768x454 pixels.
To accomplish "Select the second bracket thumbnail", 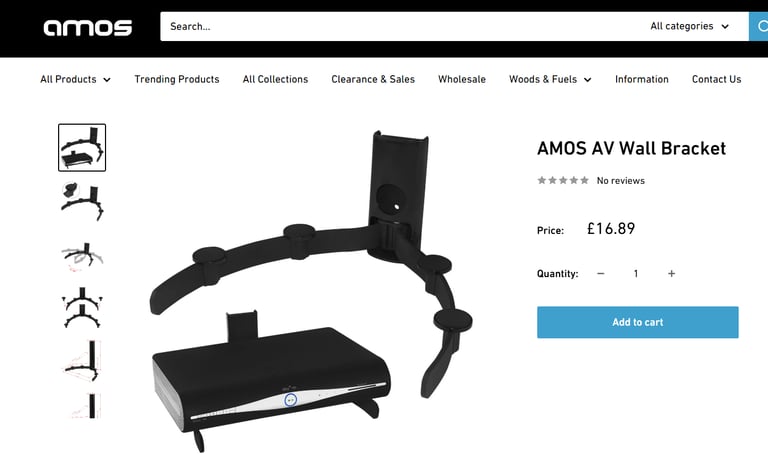I will 82,201.
